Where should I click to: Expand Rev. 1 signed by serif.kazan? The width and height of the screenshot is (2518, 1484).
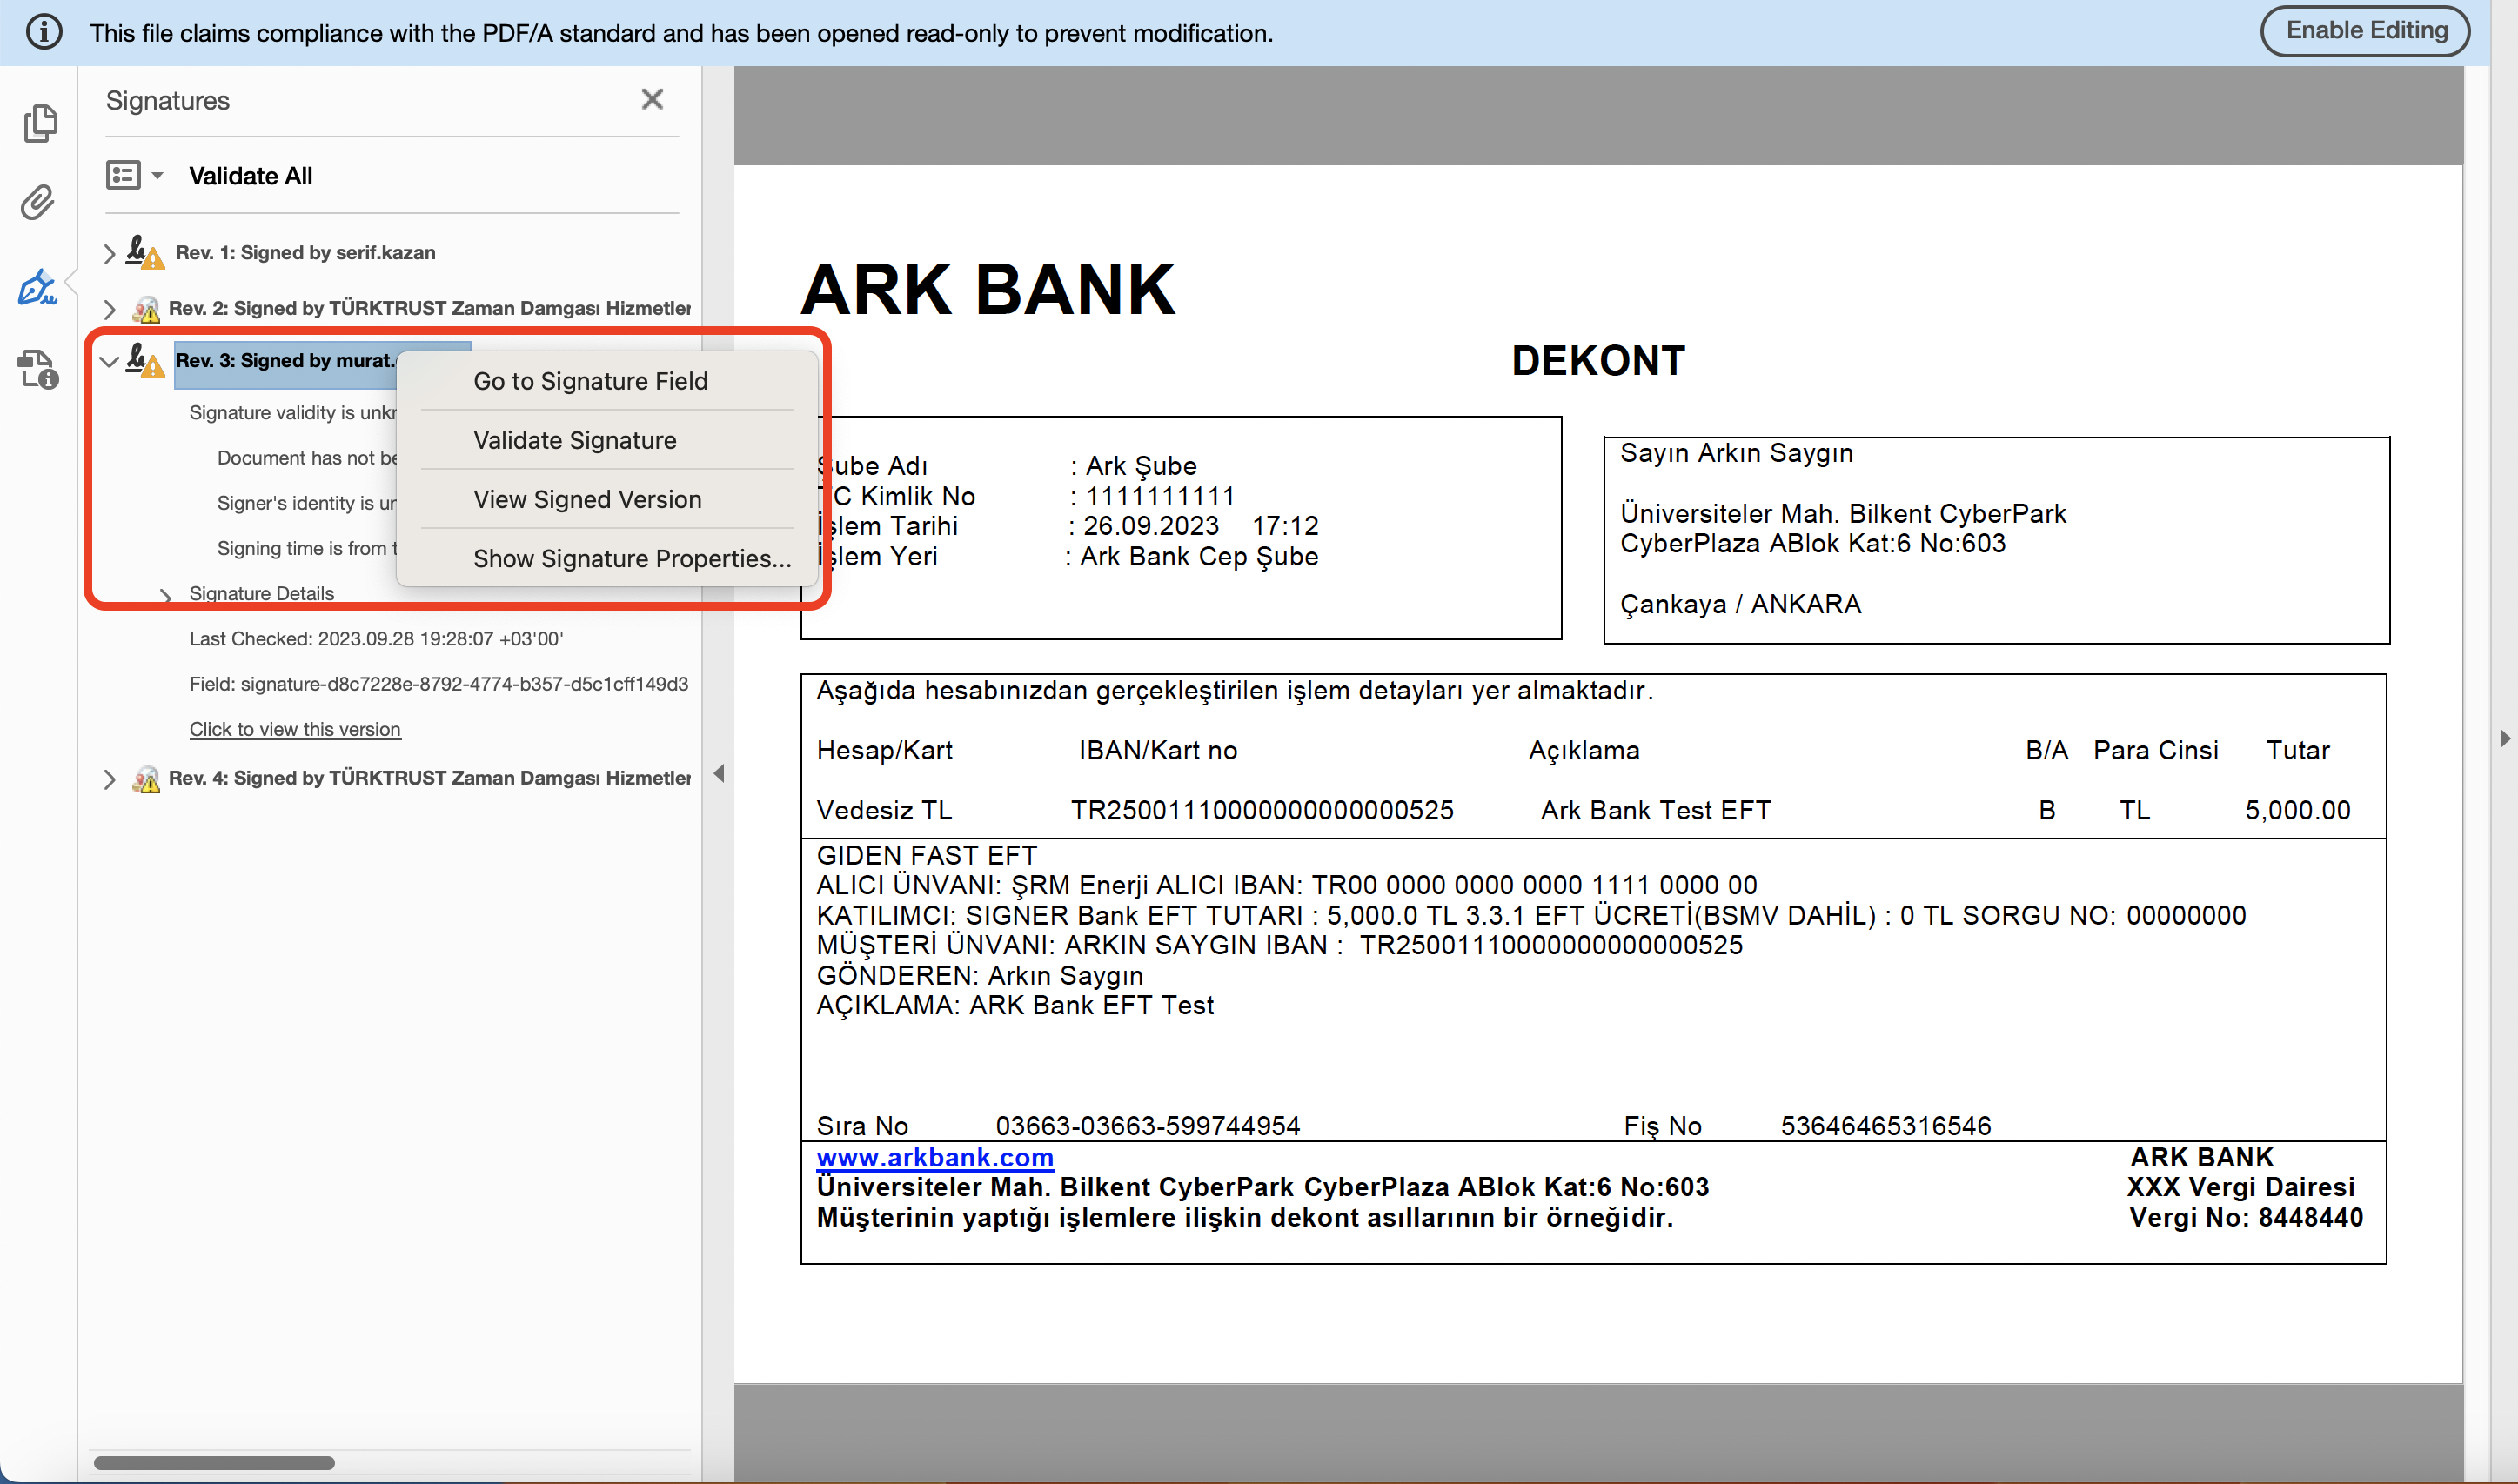(x=109, y=253)
